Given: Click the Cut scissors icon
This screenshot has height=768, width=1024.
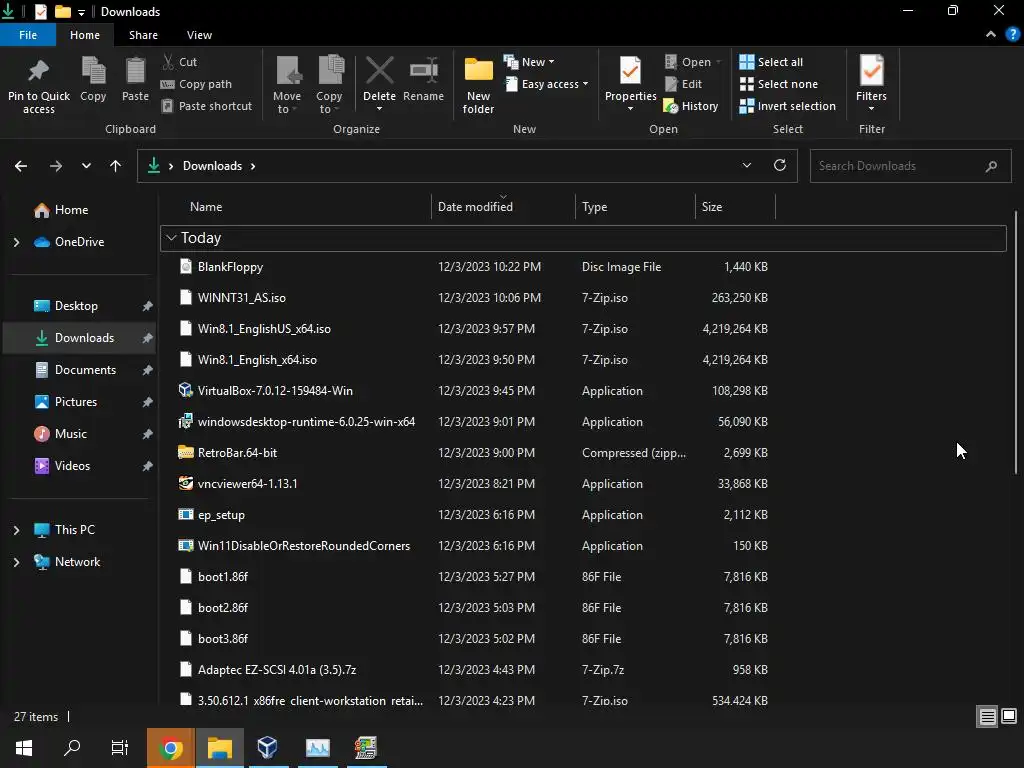Looking at the screenshot, I should (168, 62).
